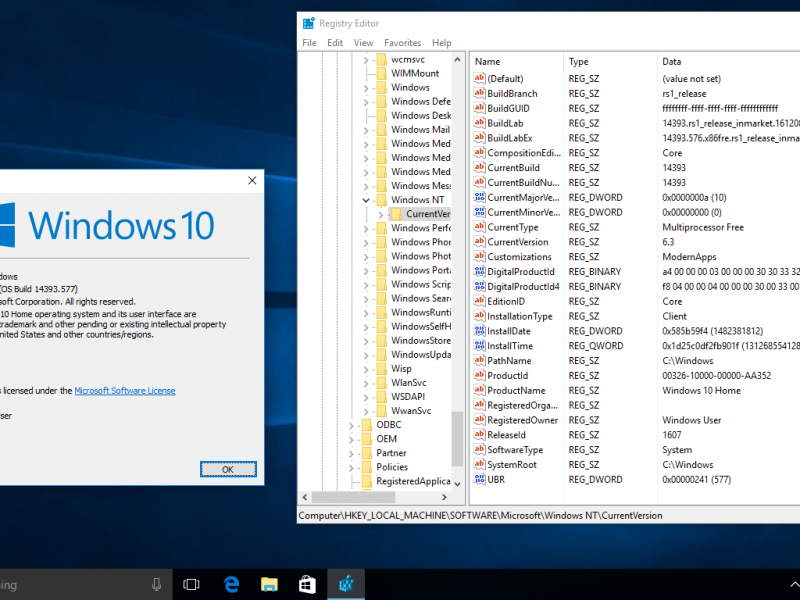Select the RegisteredApplica key
Viewport: 800px width, 600px height.
tap(413, 481)
